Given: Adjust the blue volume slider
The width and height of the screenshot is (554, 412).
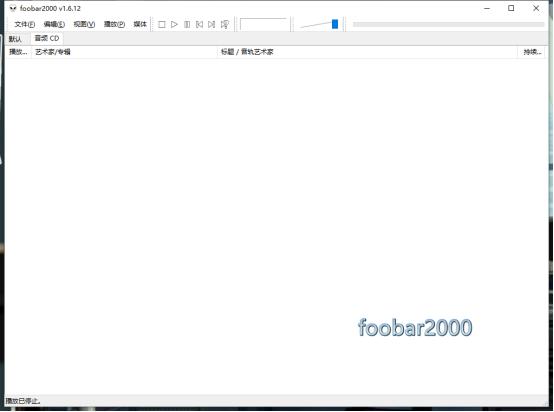Looking at the screenshot, I should point(335,24).
